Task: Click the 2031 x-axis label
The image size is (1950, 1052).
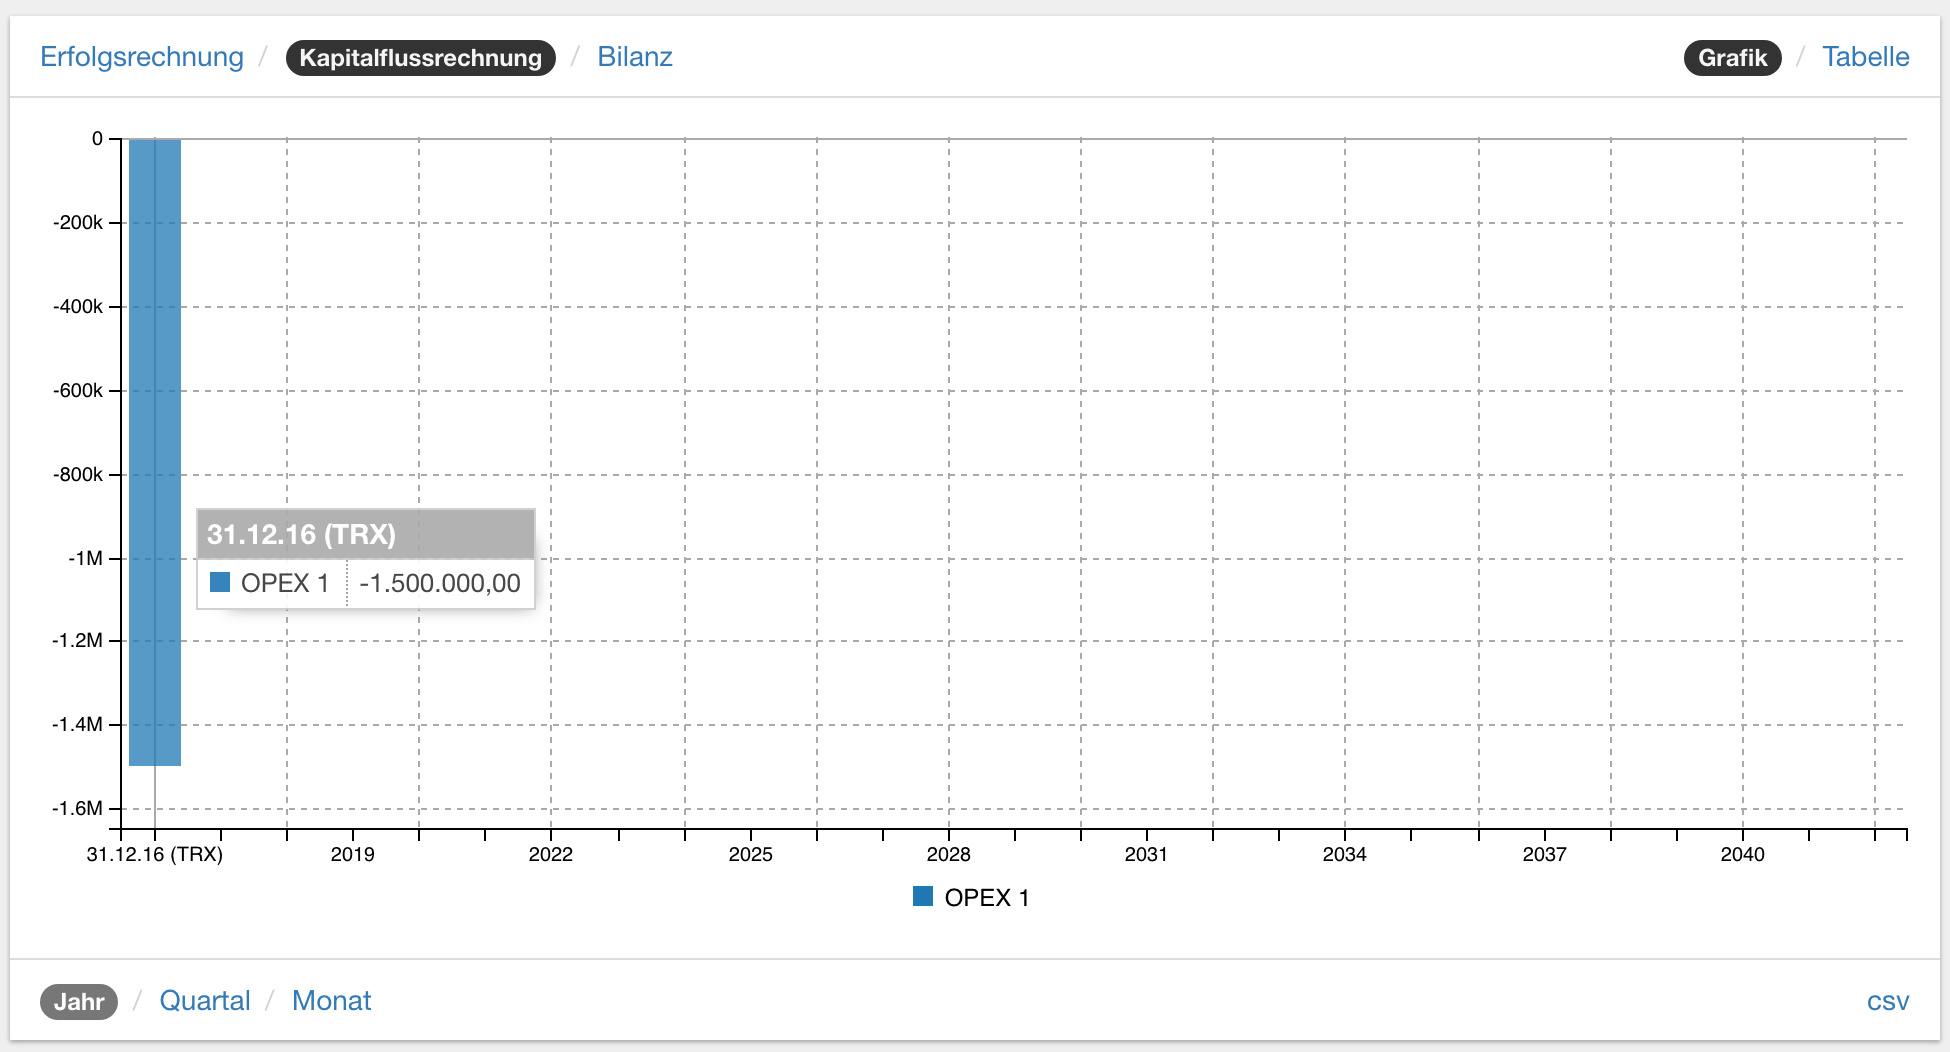Action: tap(1146, 855)
